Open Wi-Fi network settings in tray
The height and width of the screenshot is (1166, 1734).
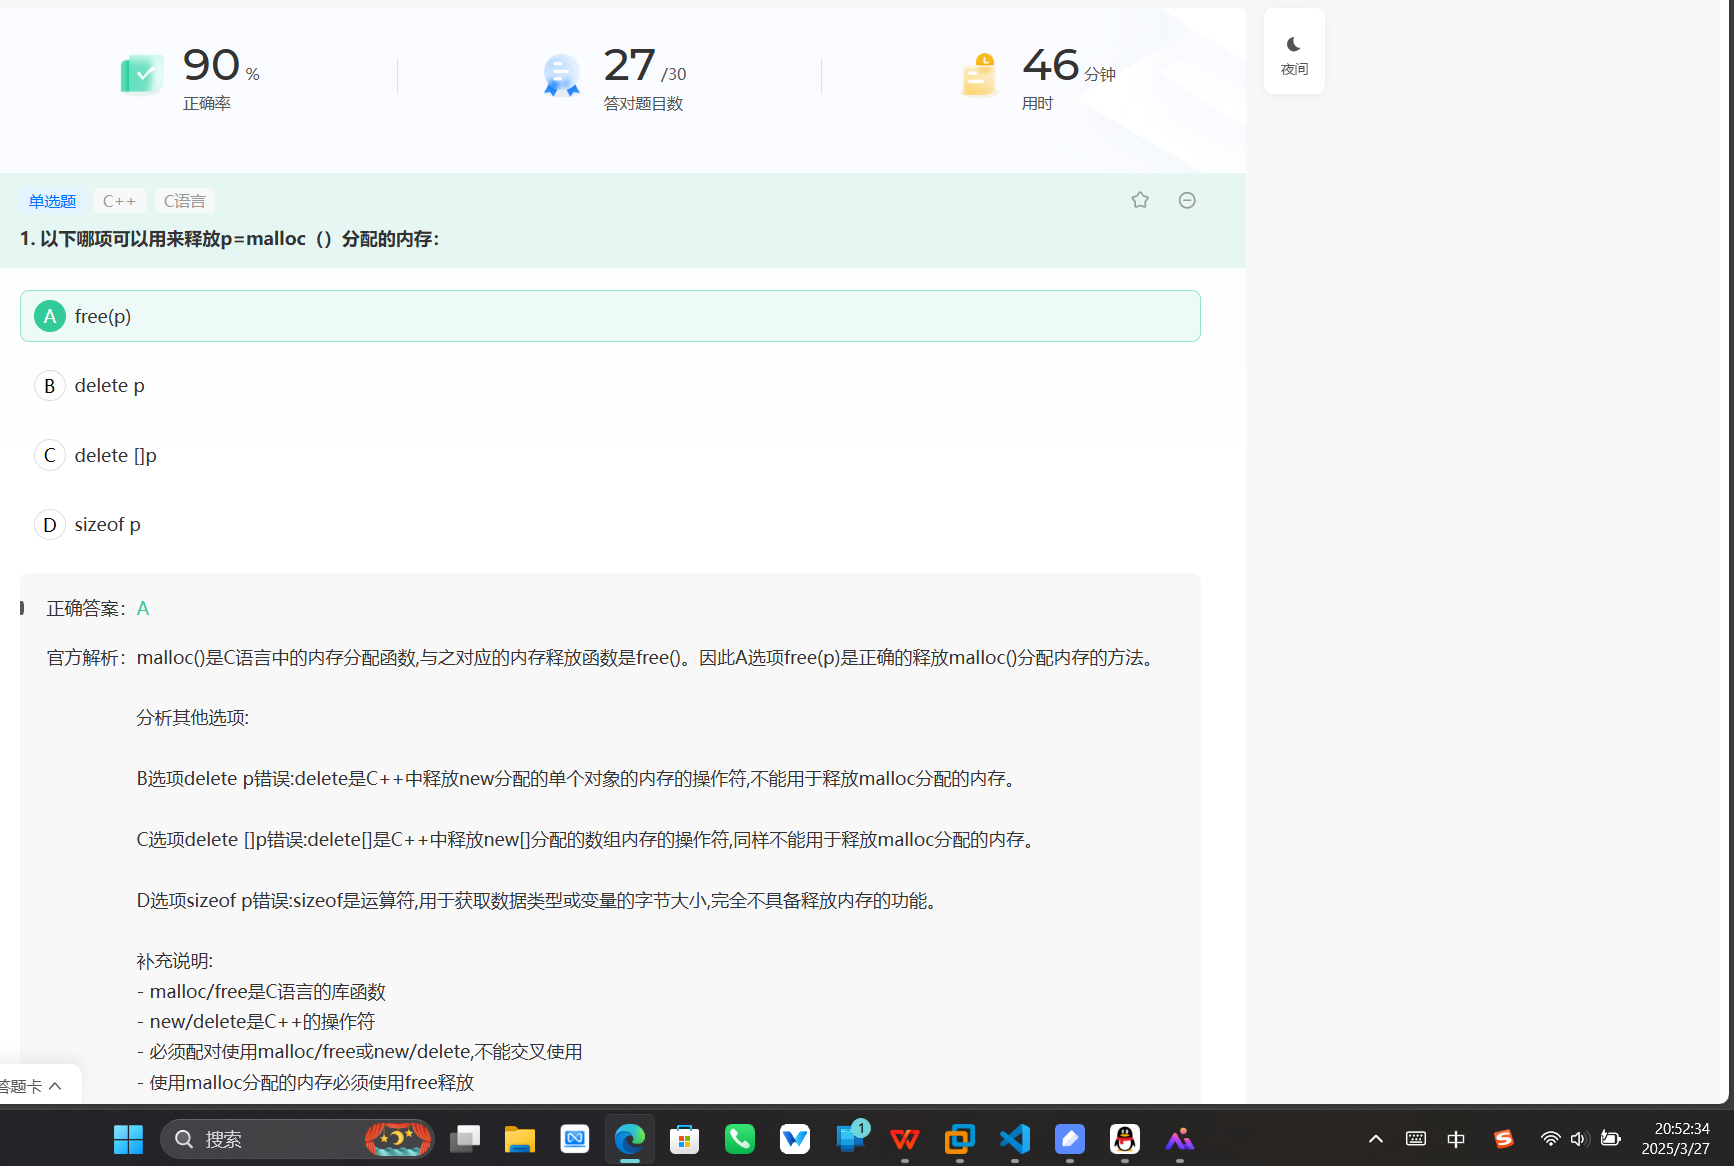(1550, 1139)
